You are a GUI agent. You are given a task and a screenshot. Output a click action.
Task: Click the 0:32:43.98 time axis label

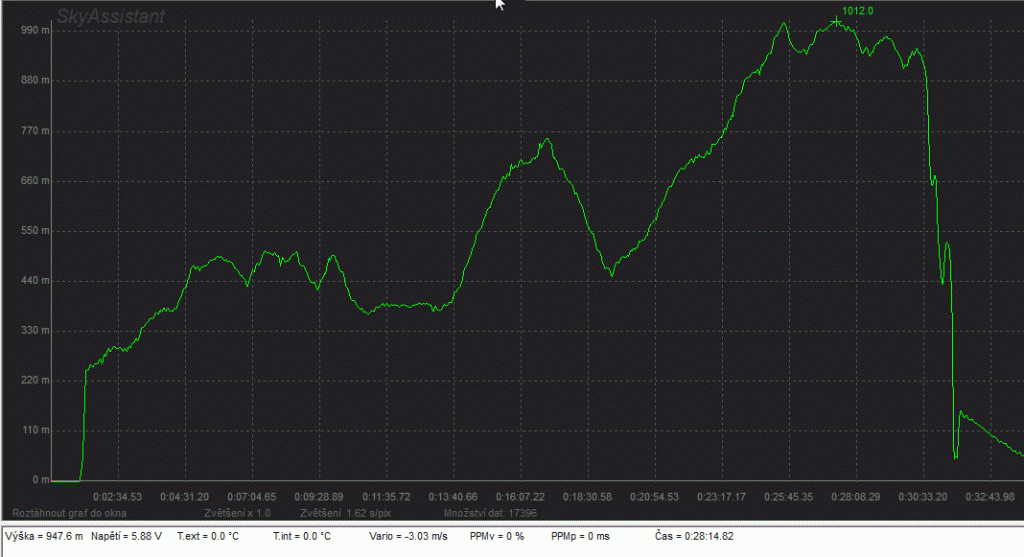tap(988, 496)
